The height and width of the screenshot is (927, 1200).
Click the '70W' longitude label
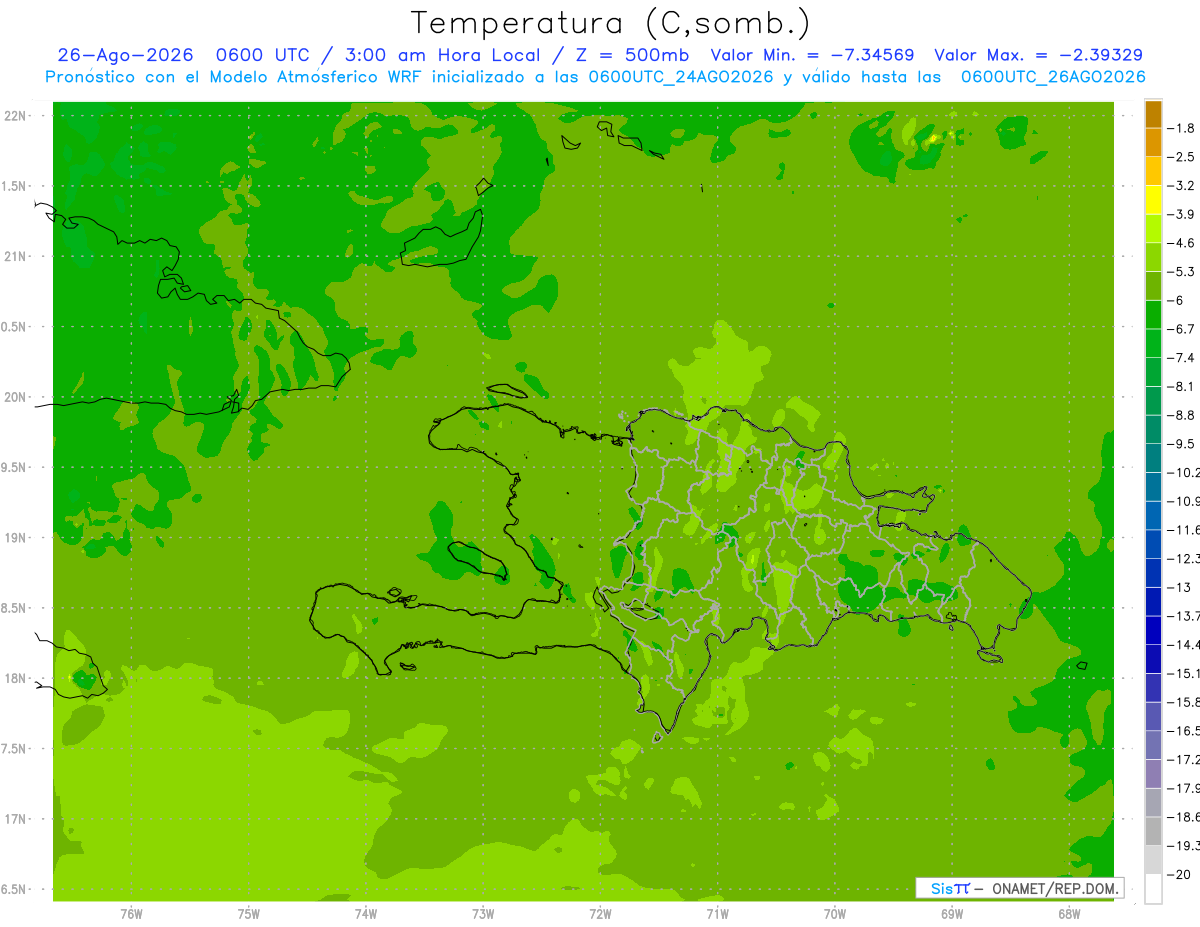(835, 913)
